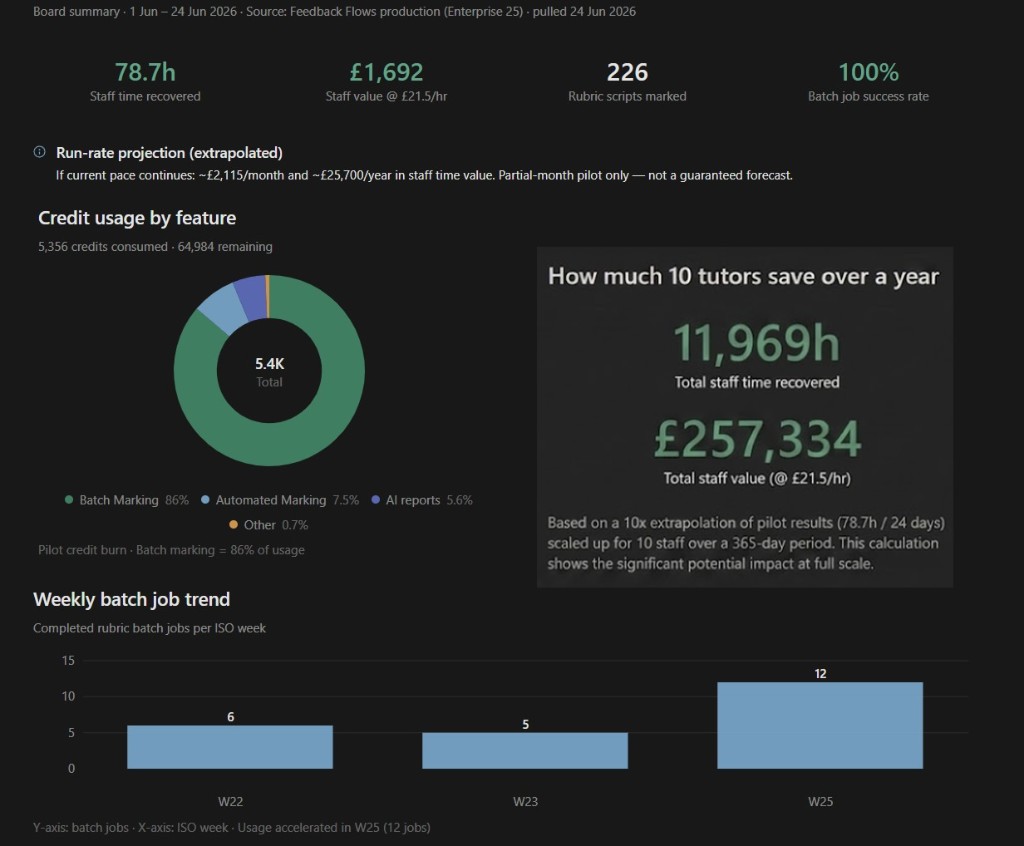Screen dimensions: 1024x846
Task: Click the £257,334 total value figure
Action: point(758,438)
